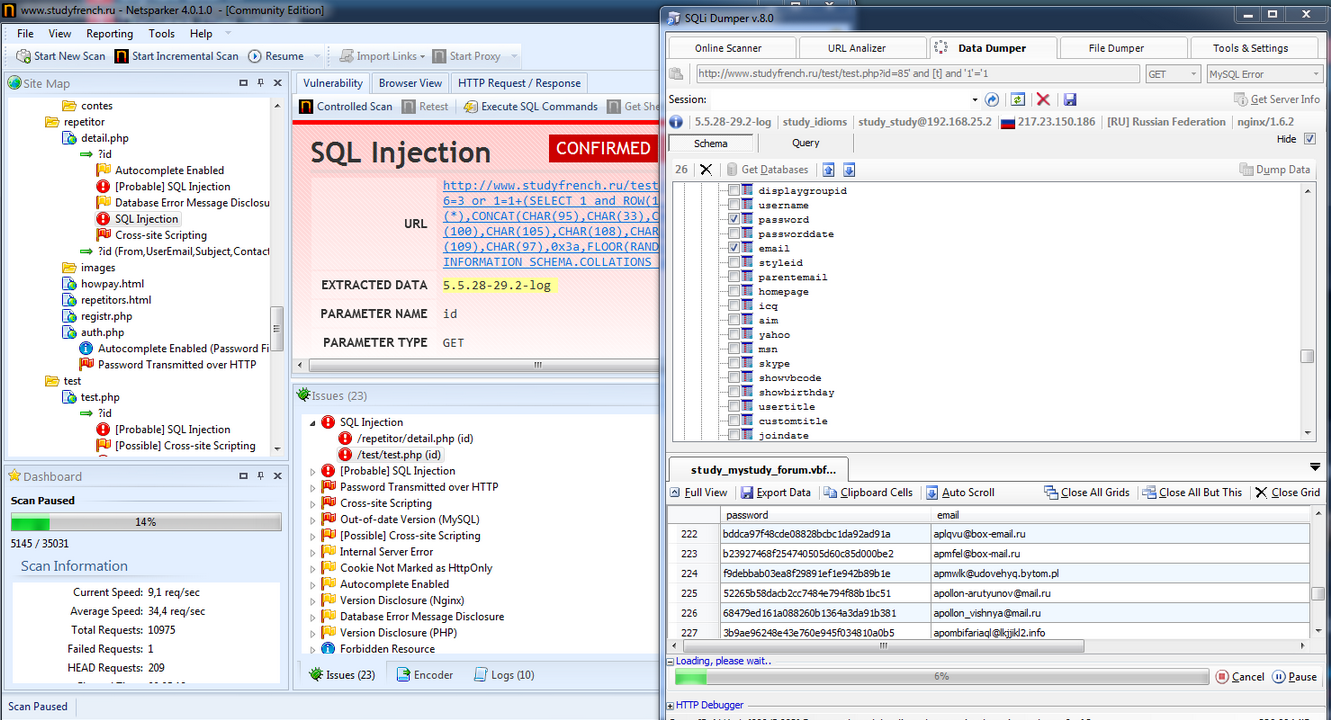This screenshot has height=720, width=1331.
Task: Uncheck the email column checkbox
Action: coord(734,248)
